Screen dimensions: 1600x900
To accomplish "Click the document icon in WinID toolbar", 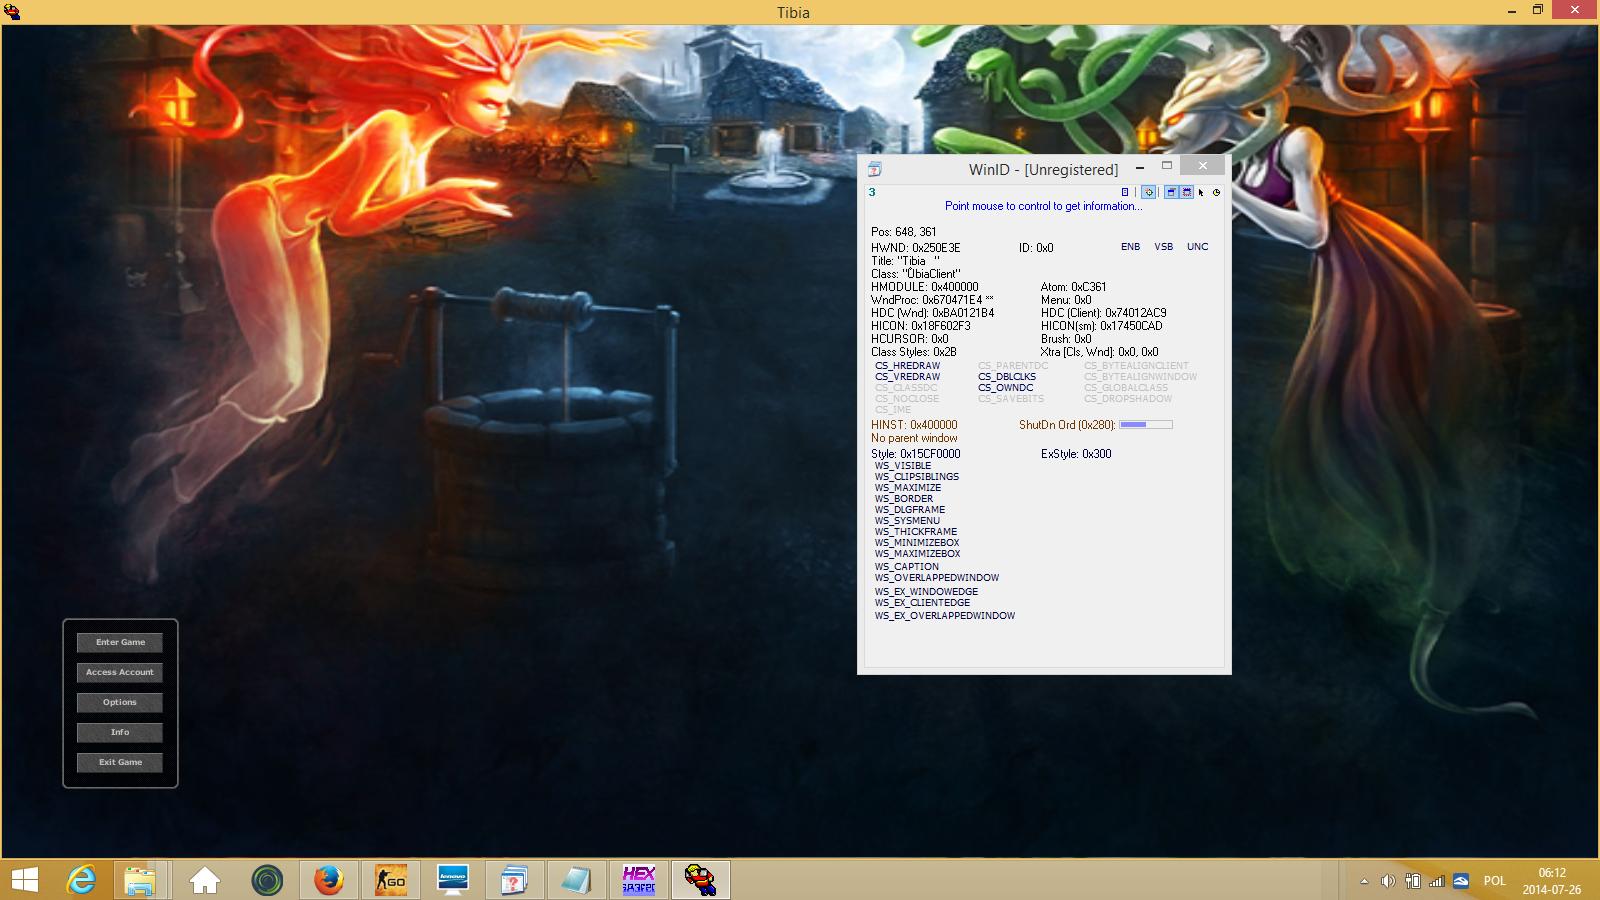I will (1125, 192).
